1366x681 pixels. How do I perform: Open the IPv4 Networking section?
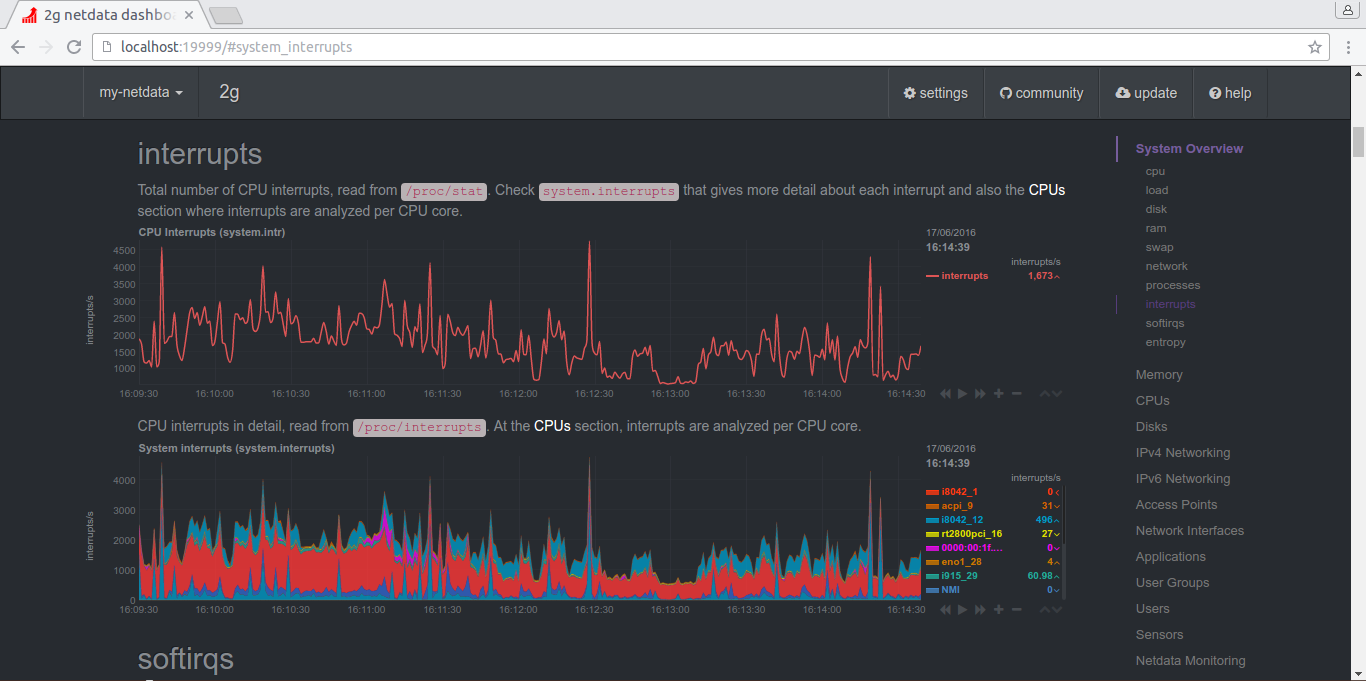point(1183,453)
